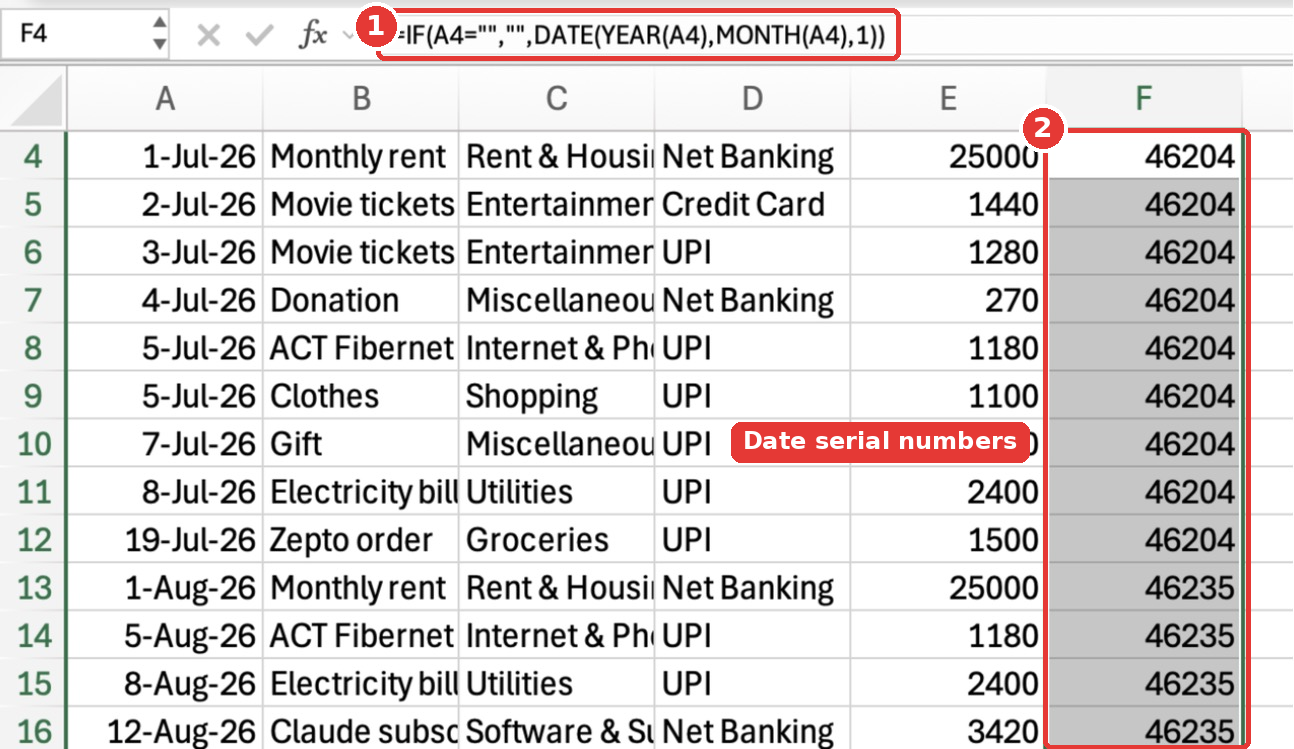
Task: Select the 3-Jul-26 date cell
Action: point(165,252)
